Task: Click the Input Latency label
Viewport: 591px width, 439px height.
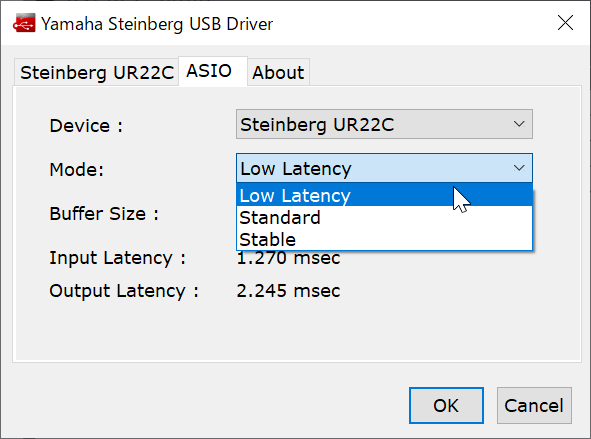Action: tap(118, 258)
